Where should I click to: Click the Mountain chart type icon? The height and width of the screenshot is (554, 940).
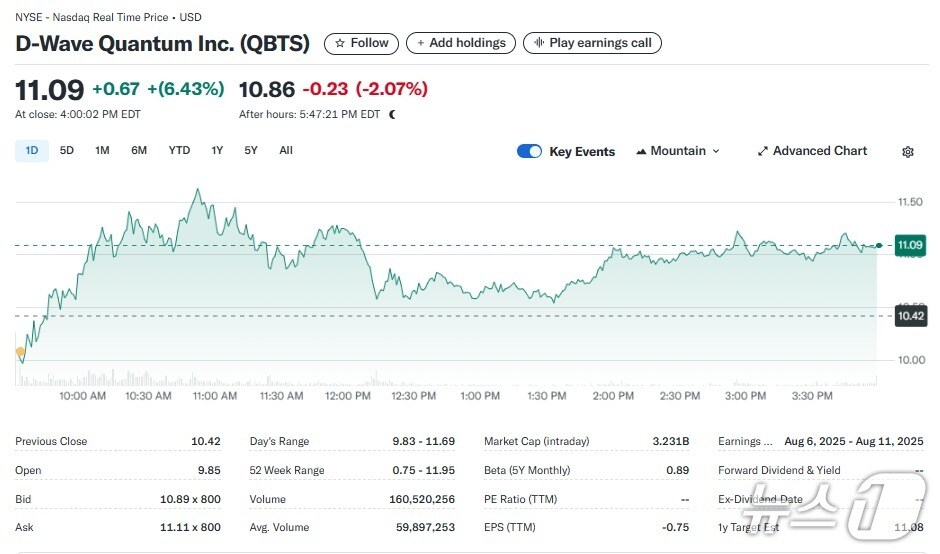pos(641,151)
